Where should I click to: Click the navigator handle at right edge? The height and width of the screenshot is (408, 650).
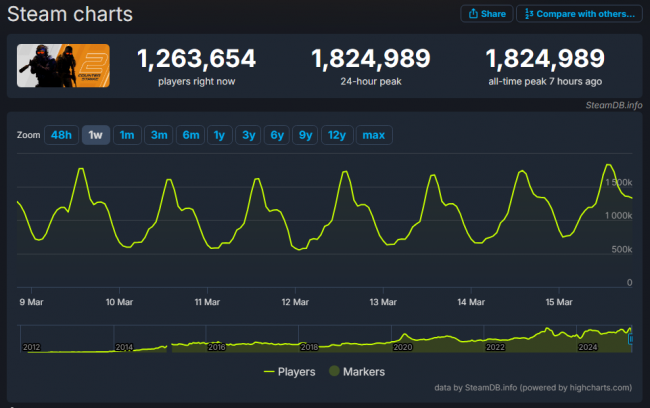[631, 340]
